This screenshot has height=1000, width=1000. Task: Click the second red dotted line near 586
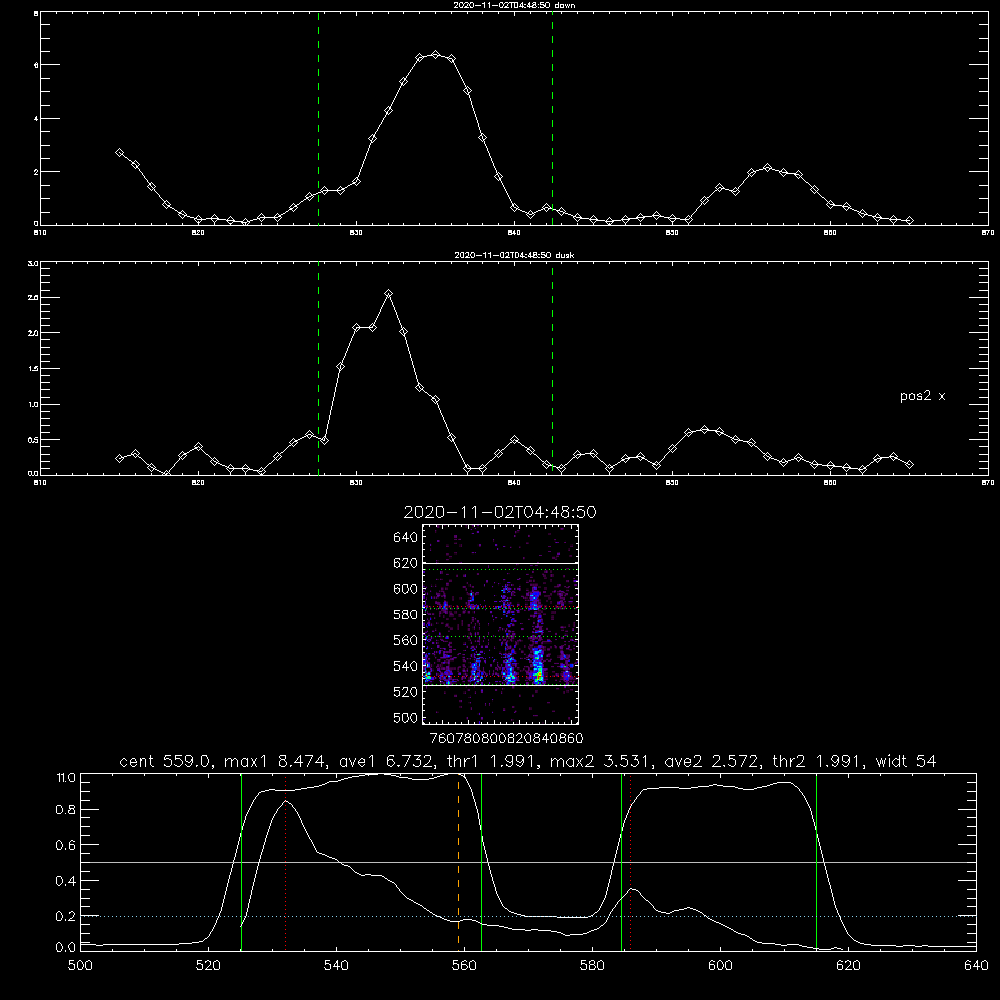[x=631, y=861]
